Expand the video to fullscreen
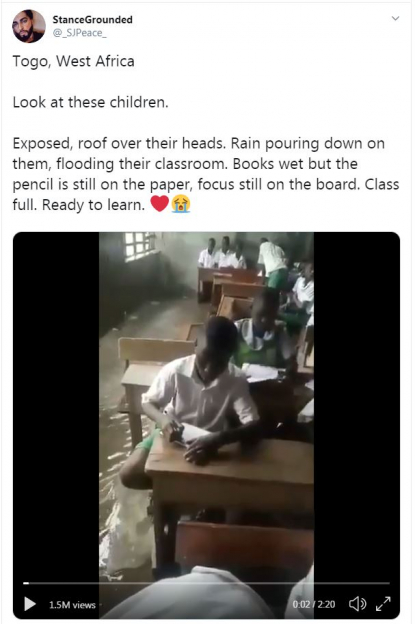 coord(383,604)
